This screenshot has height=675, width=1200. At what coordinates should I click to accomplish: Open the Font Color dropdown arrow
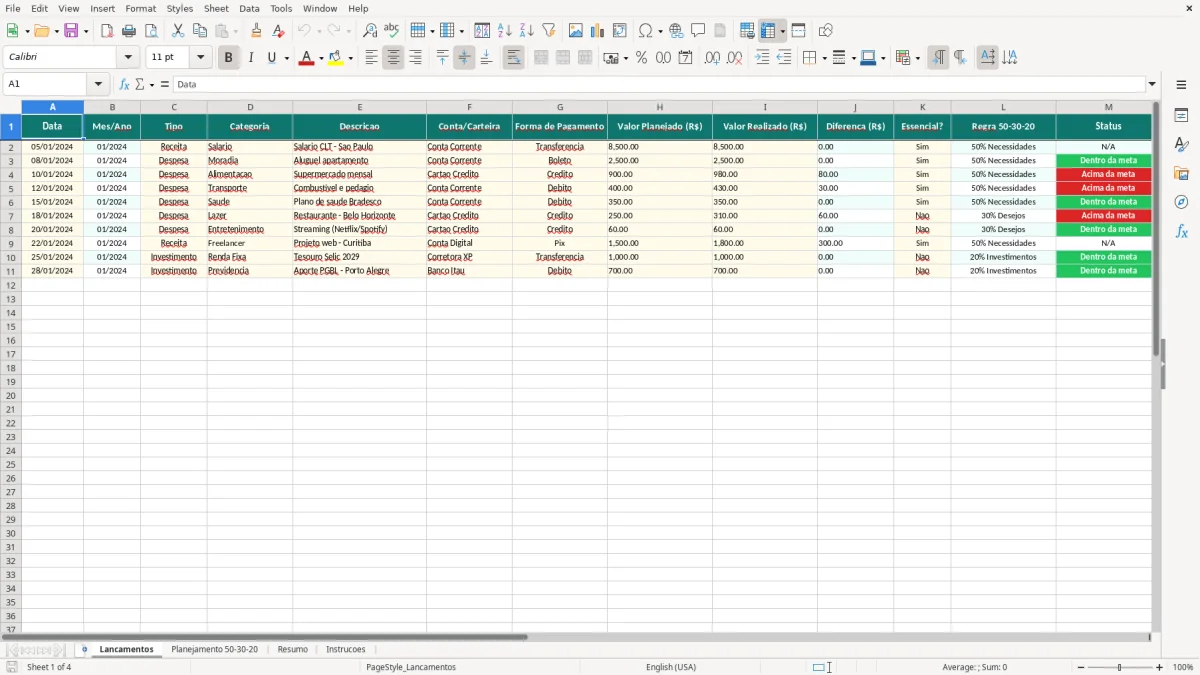point(320,58)
